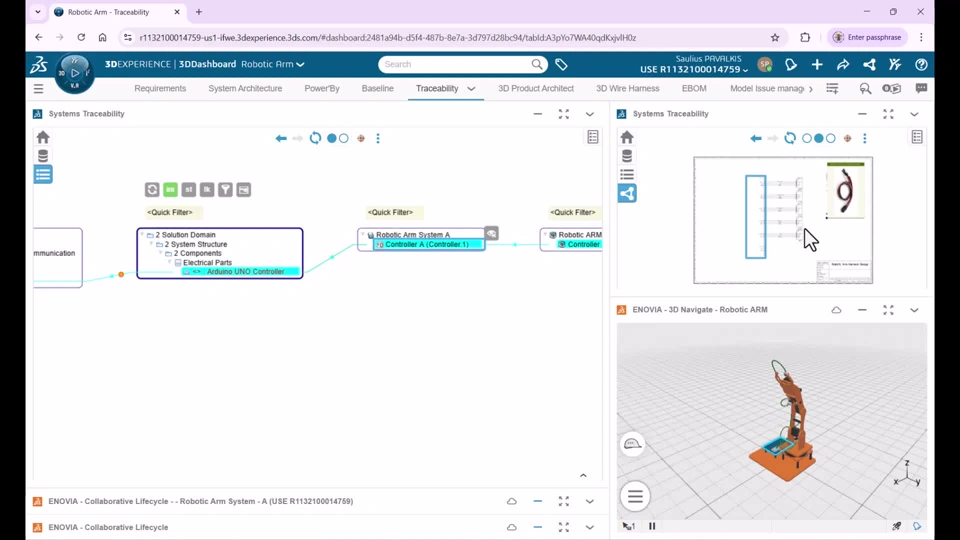Select the filled circle mode in the left Traceability toolbar

coord(332,138)
